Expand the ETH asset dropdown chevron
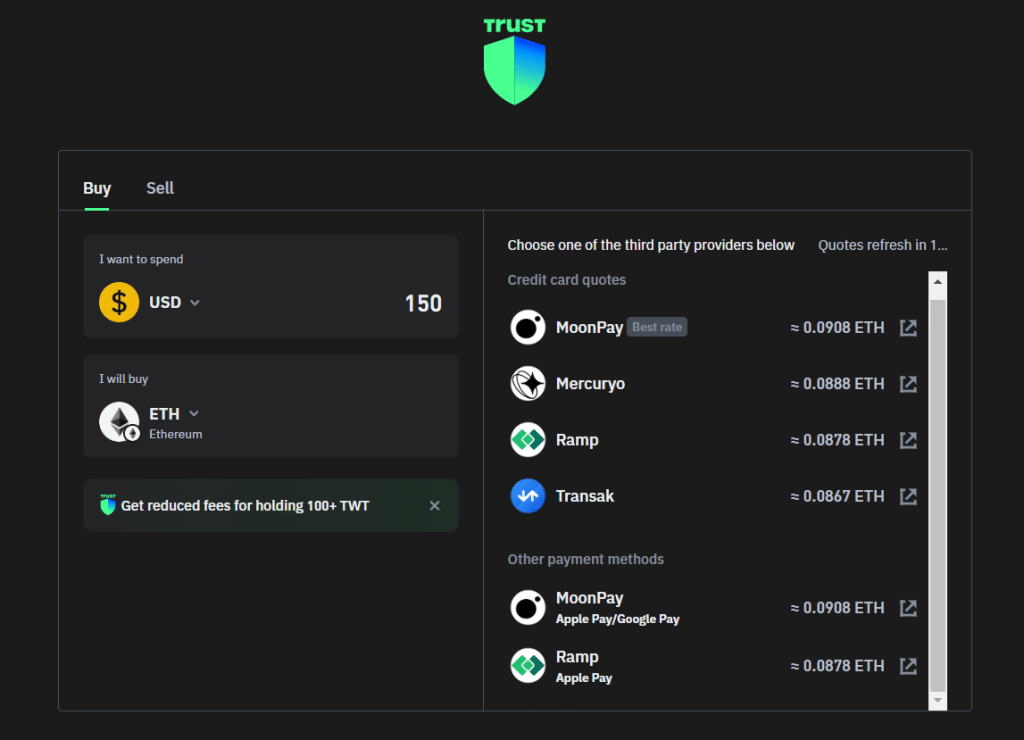The width and height of the screenshot is (1024, 740). click(194, 413)
